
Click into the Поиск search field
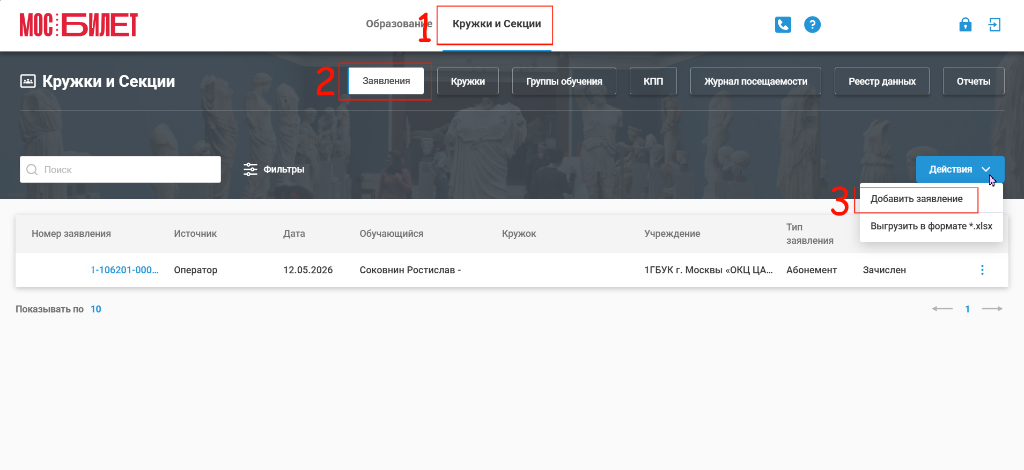point(120,169)
